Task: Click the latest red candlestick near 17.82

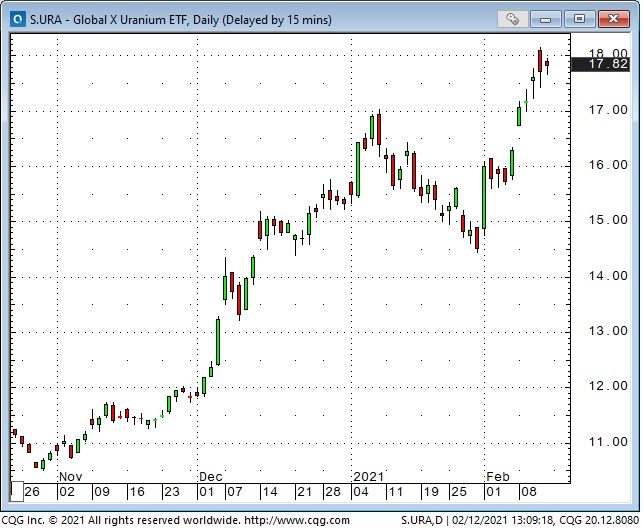Action: (x=547, y=64)
